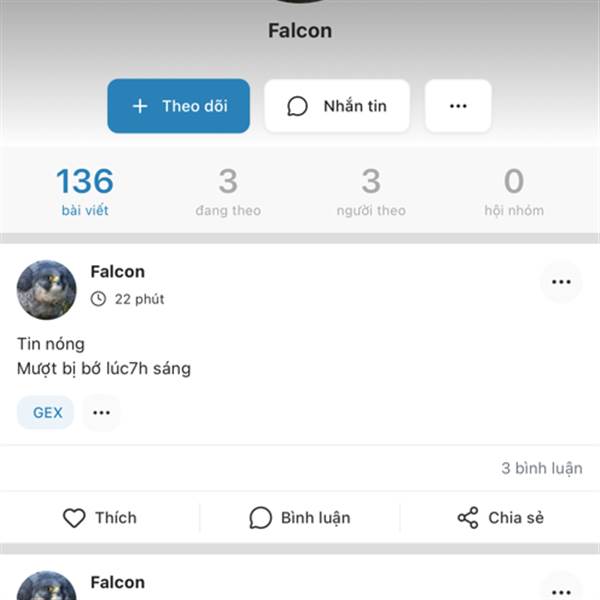
Task: View the 3 bình luận comments
Action: click(542, 468)
